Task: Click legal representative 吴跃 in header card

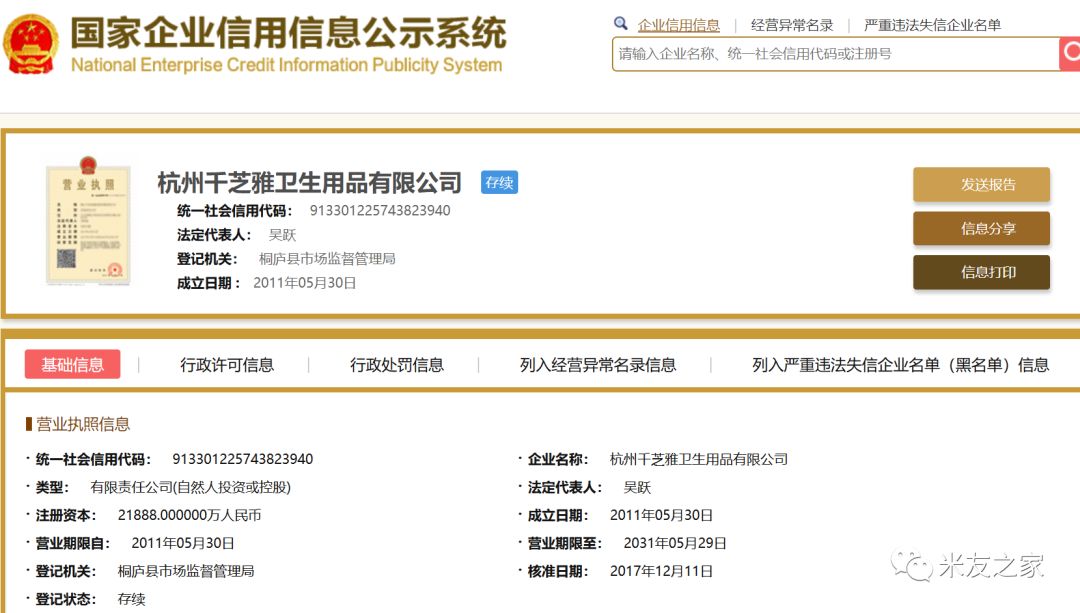Action: click(282, 235)
